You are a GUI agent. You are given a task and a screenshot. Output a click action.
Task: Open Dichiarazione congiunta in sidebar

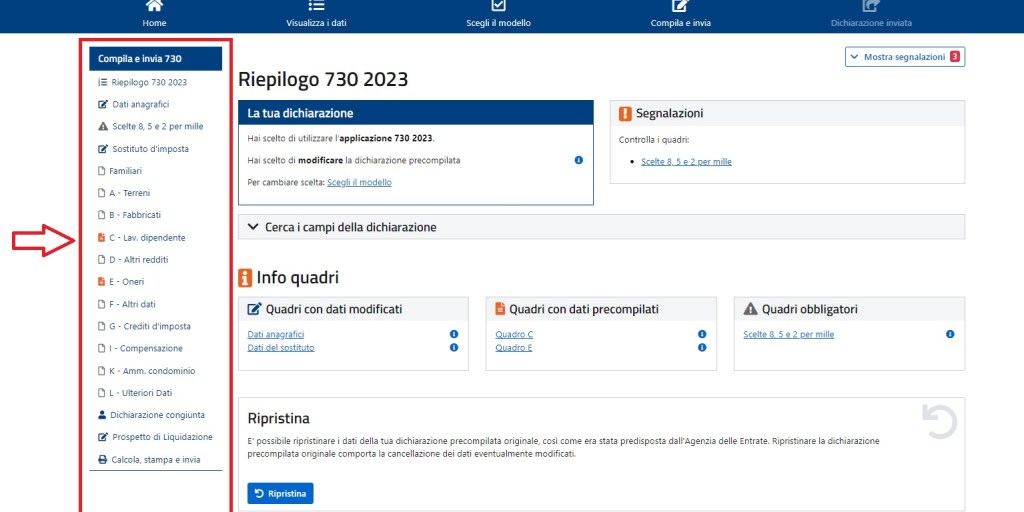click(x=151, y=415)
